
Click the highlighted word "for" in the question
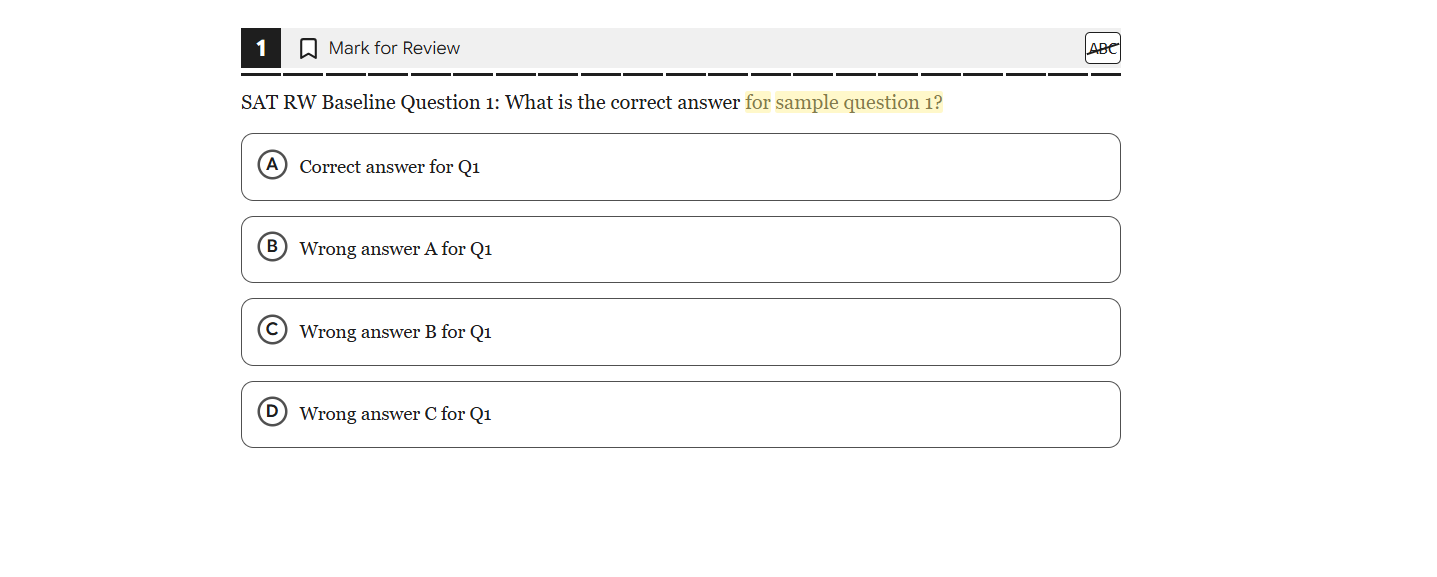pyautogui.click(x=758, y=102)
